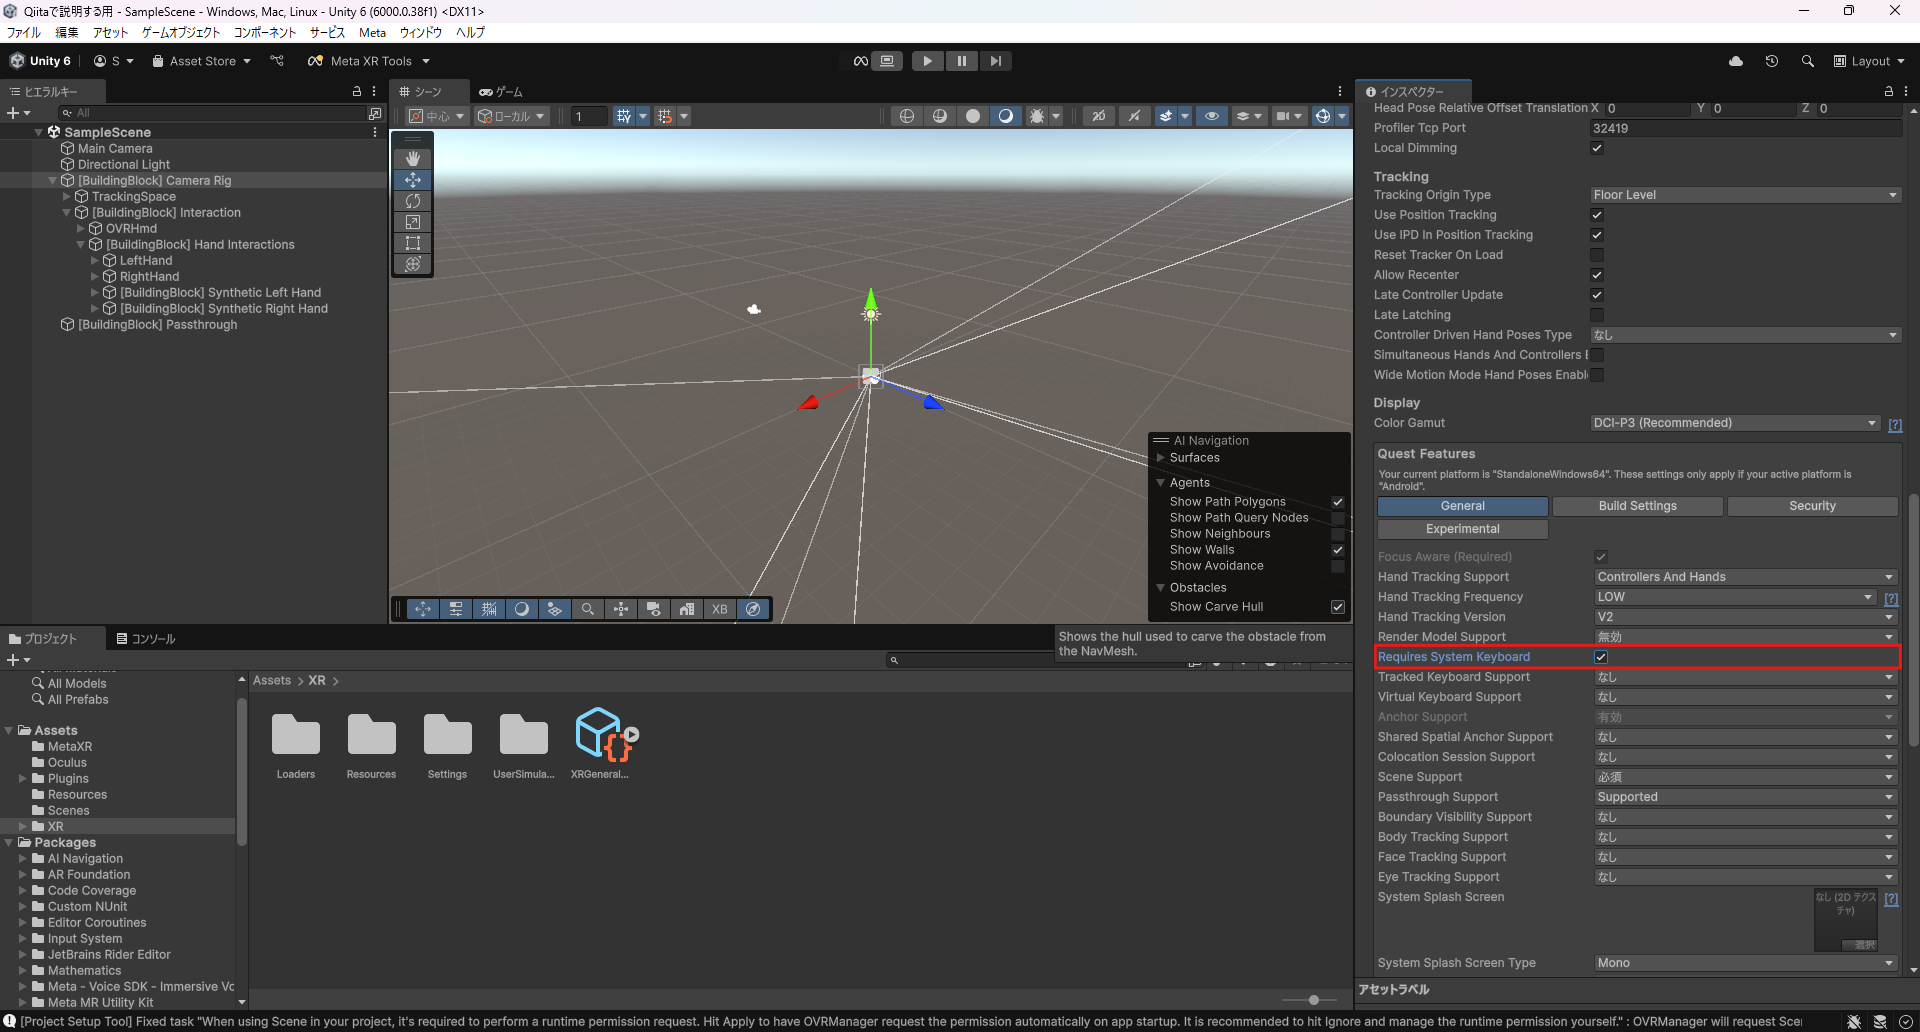Open the Asset Store button

click(202, 61)
